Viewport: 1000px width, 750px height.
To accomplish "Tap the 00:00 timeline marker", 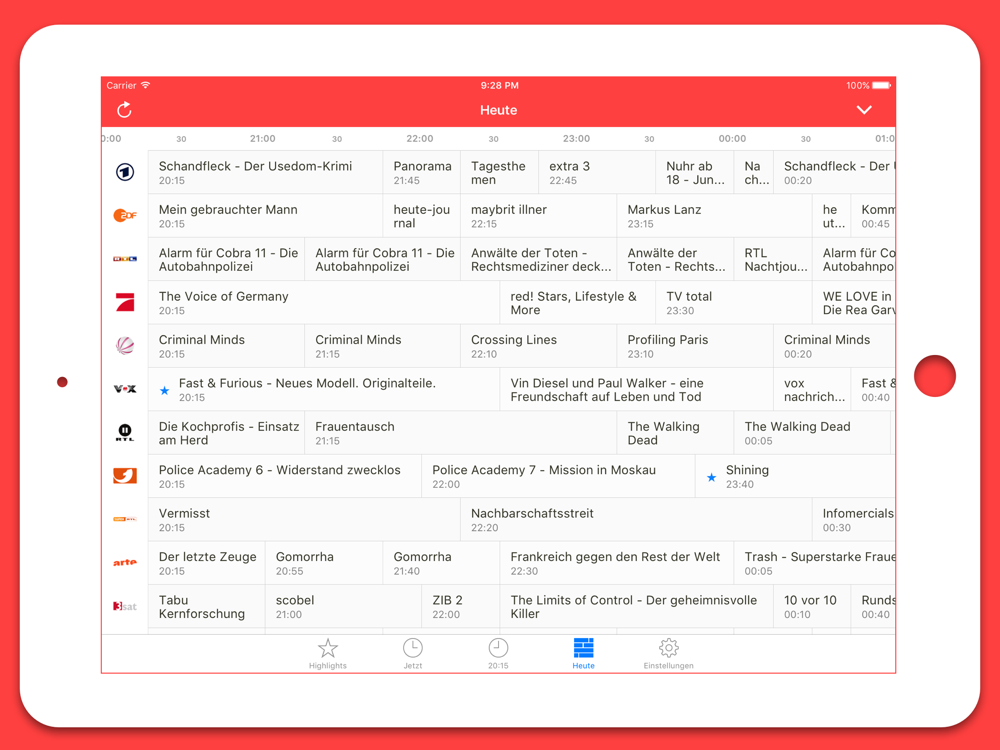I will (732, 138).
